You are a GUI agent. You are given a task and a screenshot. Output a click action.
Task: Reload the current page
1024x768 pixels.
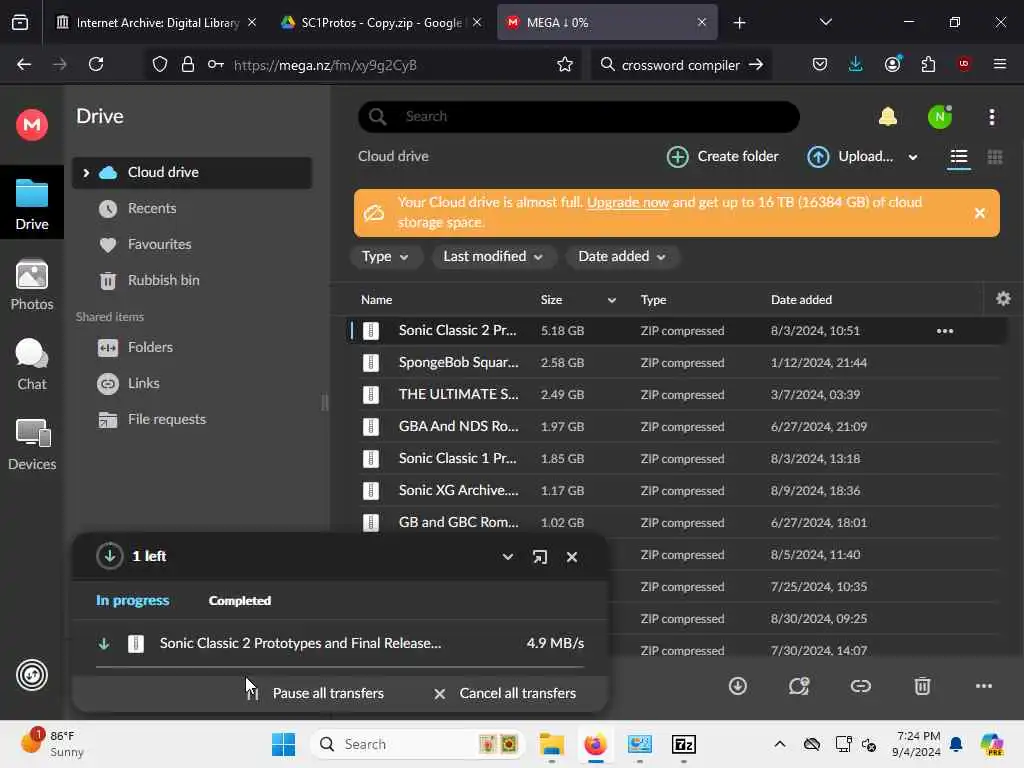coord(96,64)
